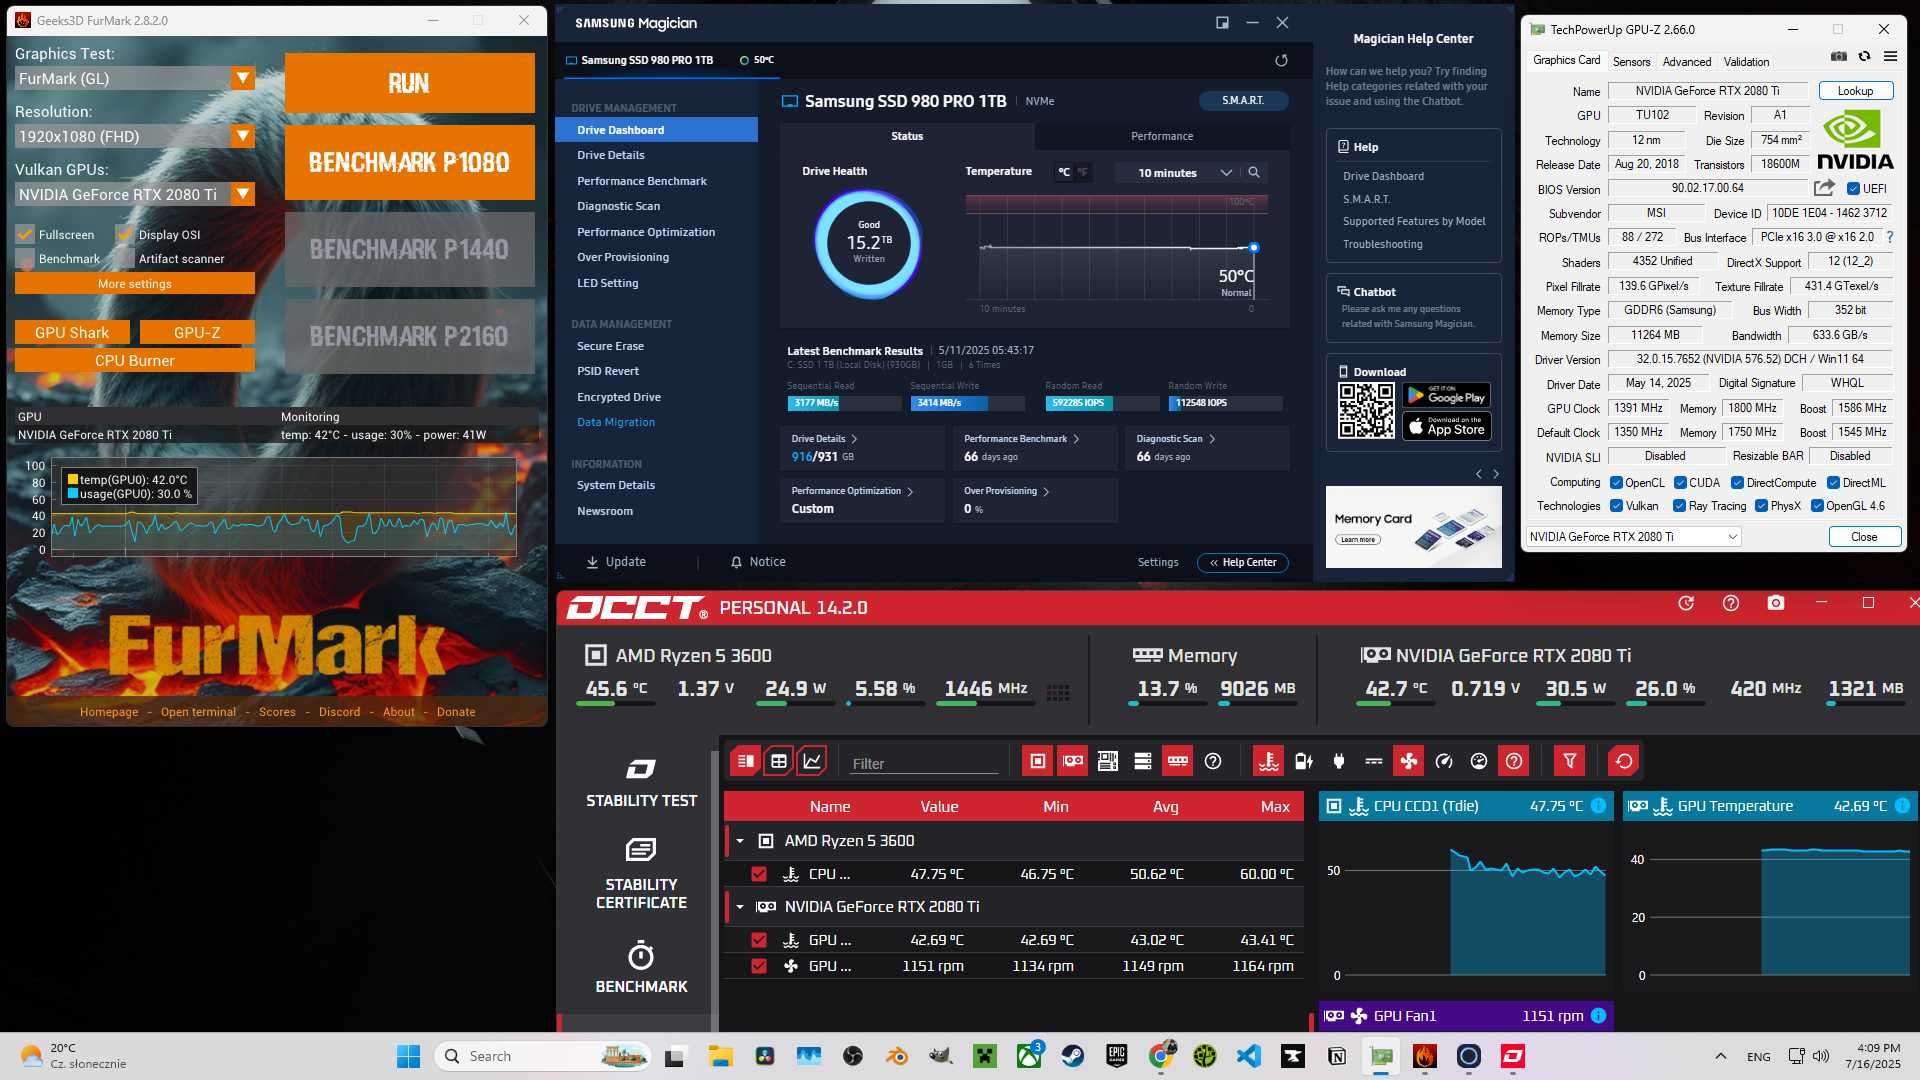The height and width of the screenshot is (1080, 1920).
Task: Click info icon on GPU Fan1 graph
Action: (1598, 1016)
